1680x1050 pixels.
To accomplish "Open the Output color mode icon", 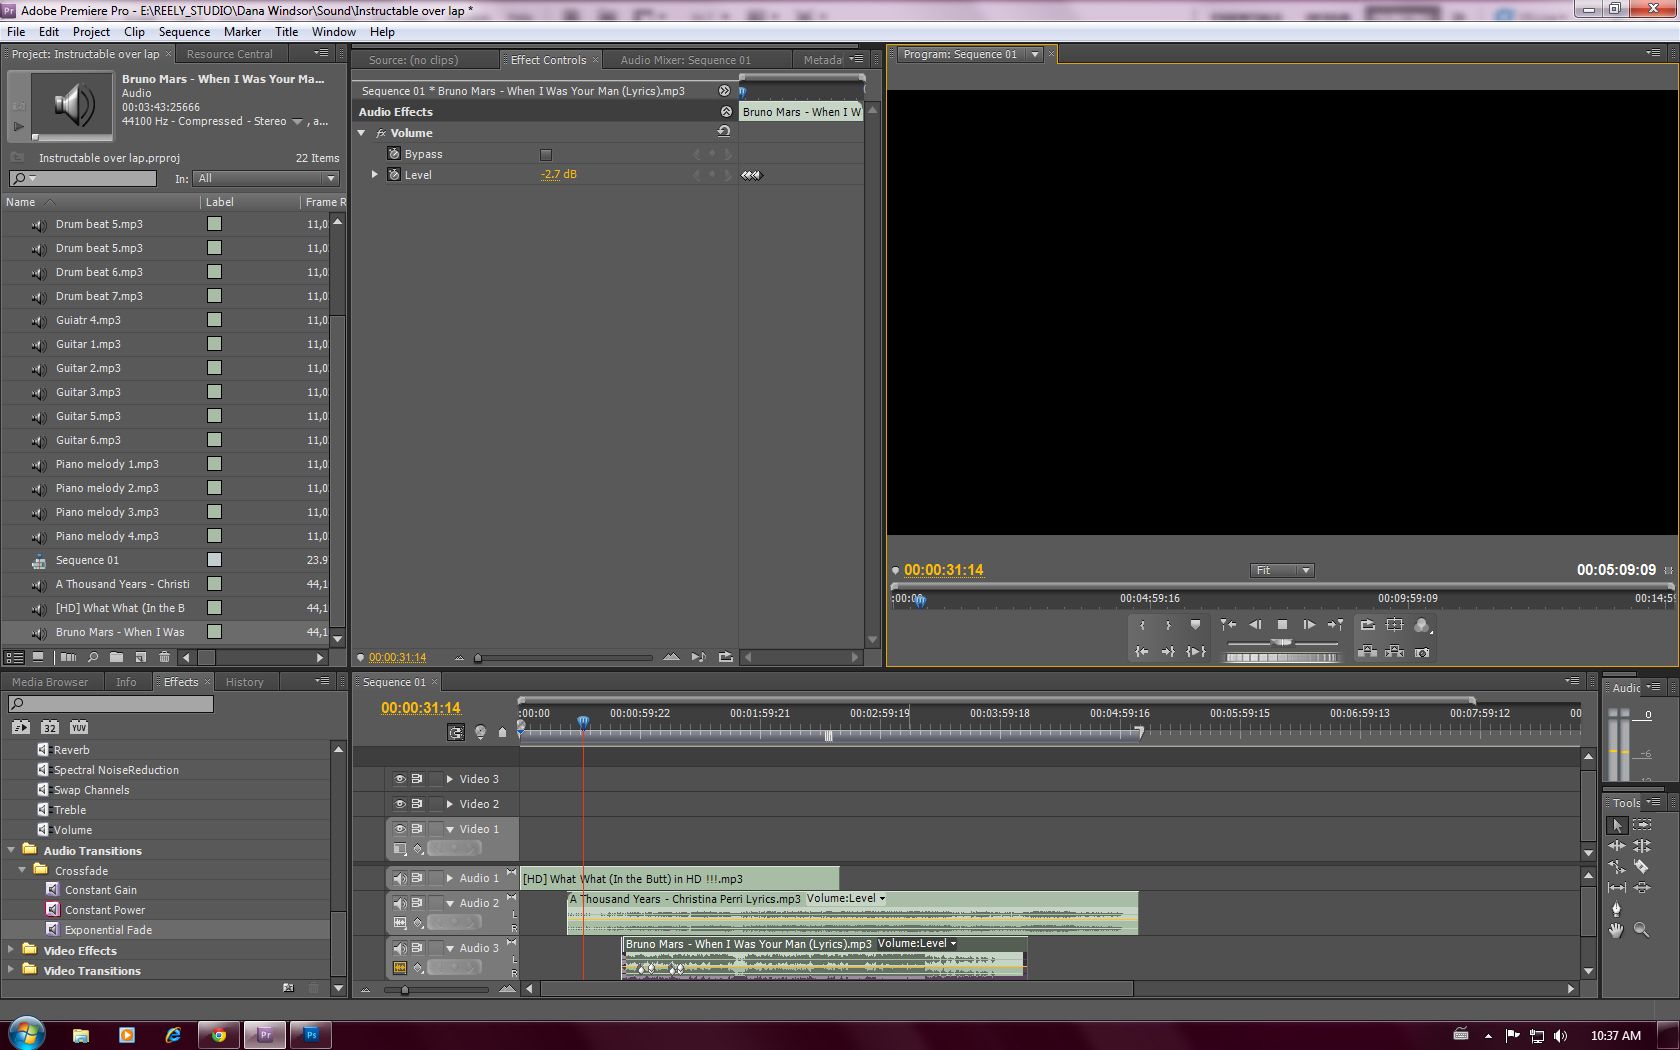I will pos(1422,625).
